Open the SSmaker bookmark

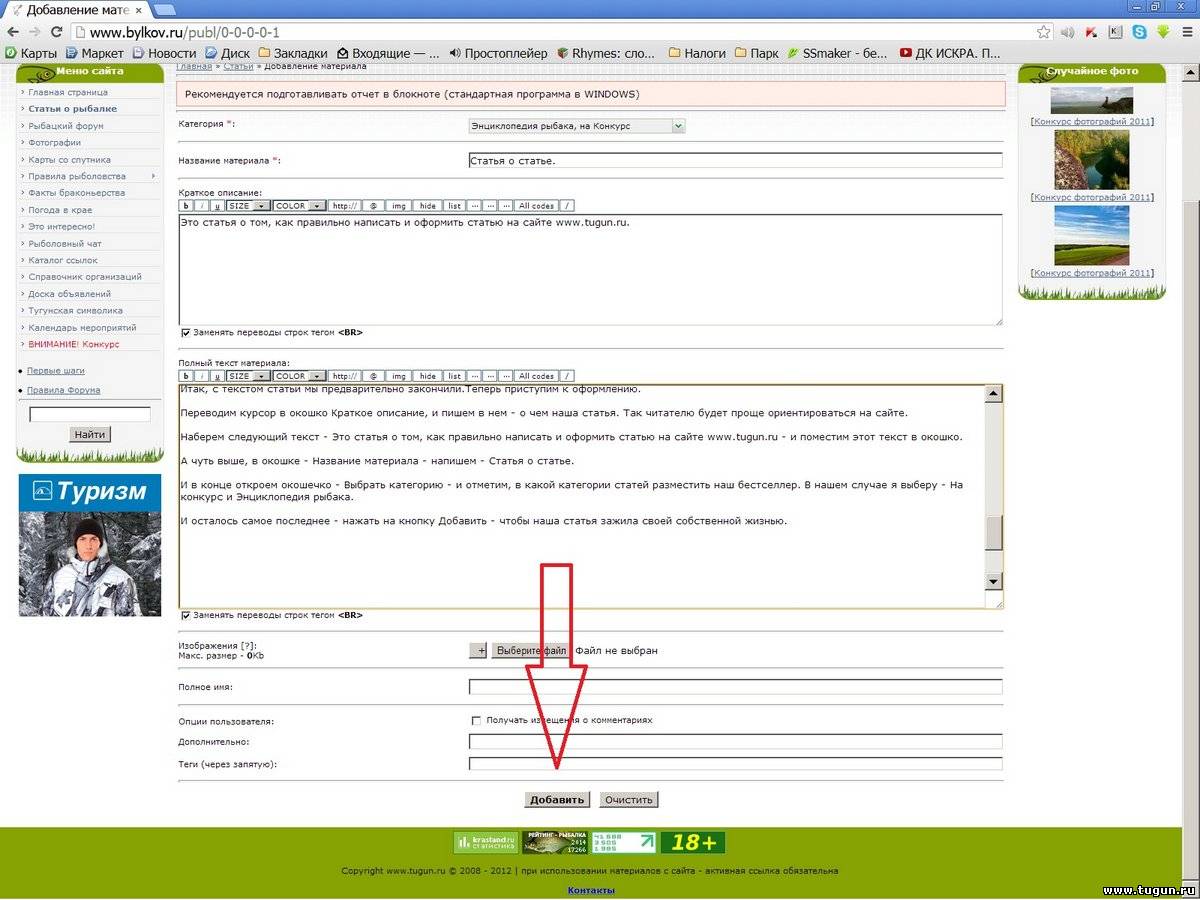[839, 53]
